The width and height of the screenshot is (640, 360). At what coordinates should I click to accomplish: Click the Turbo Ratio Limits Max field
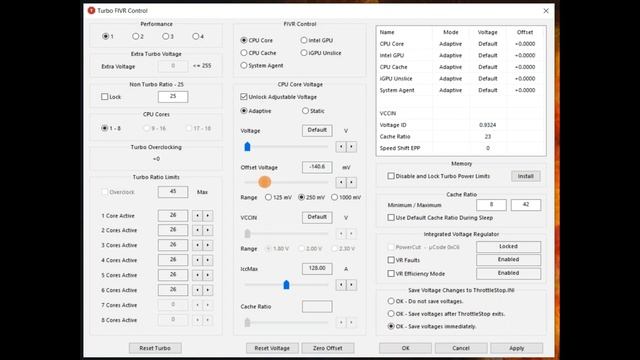pos(173,192)
